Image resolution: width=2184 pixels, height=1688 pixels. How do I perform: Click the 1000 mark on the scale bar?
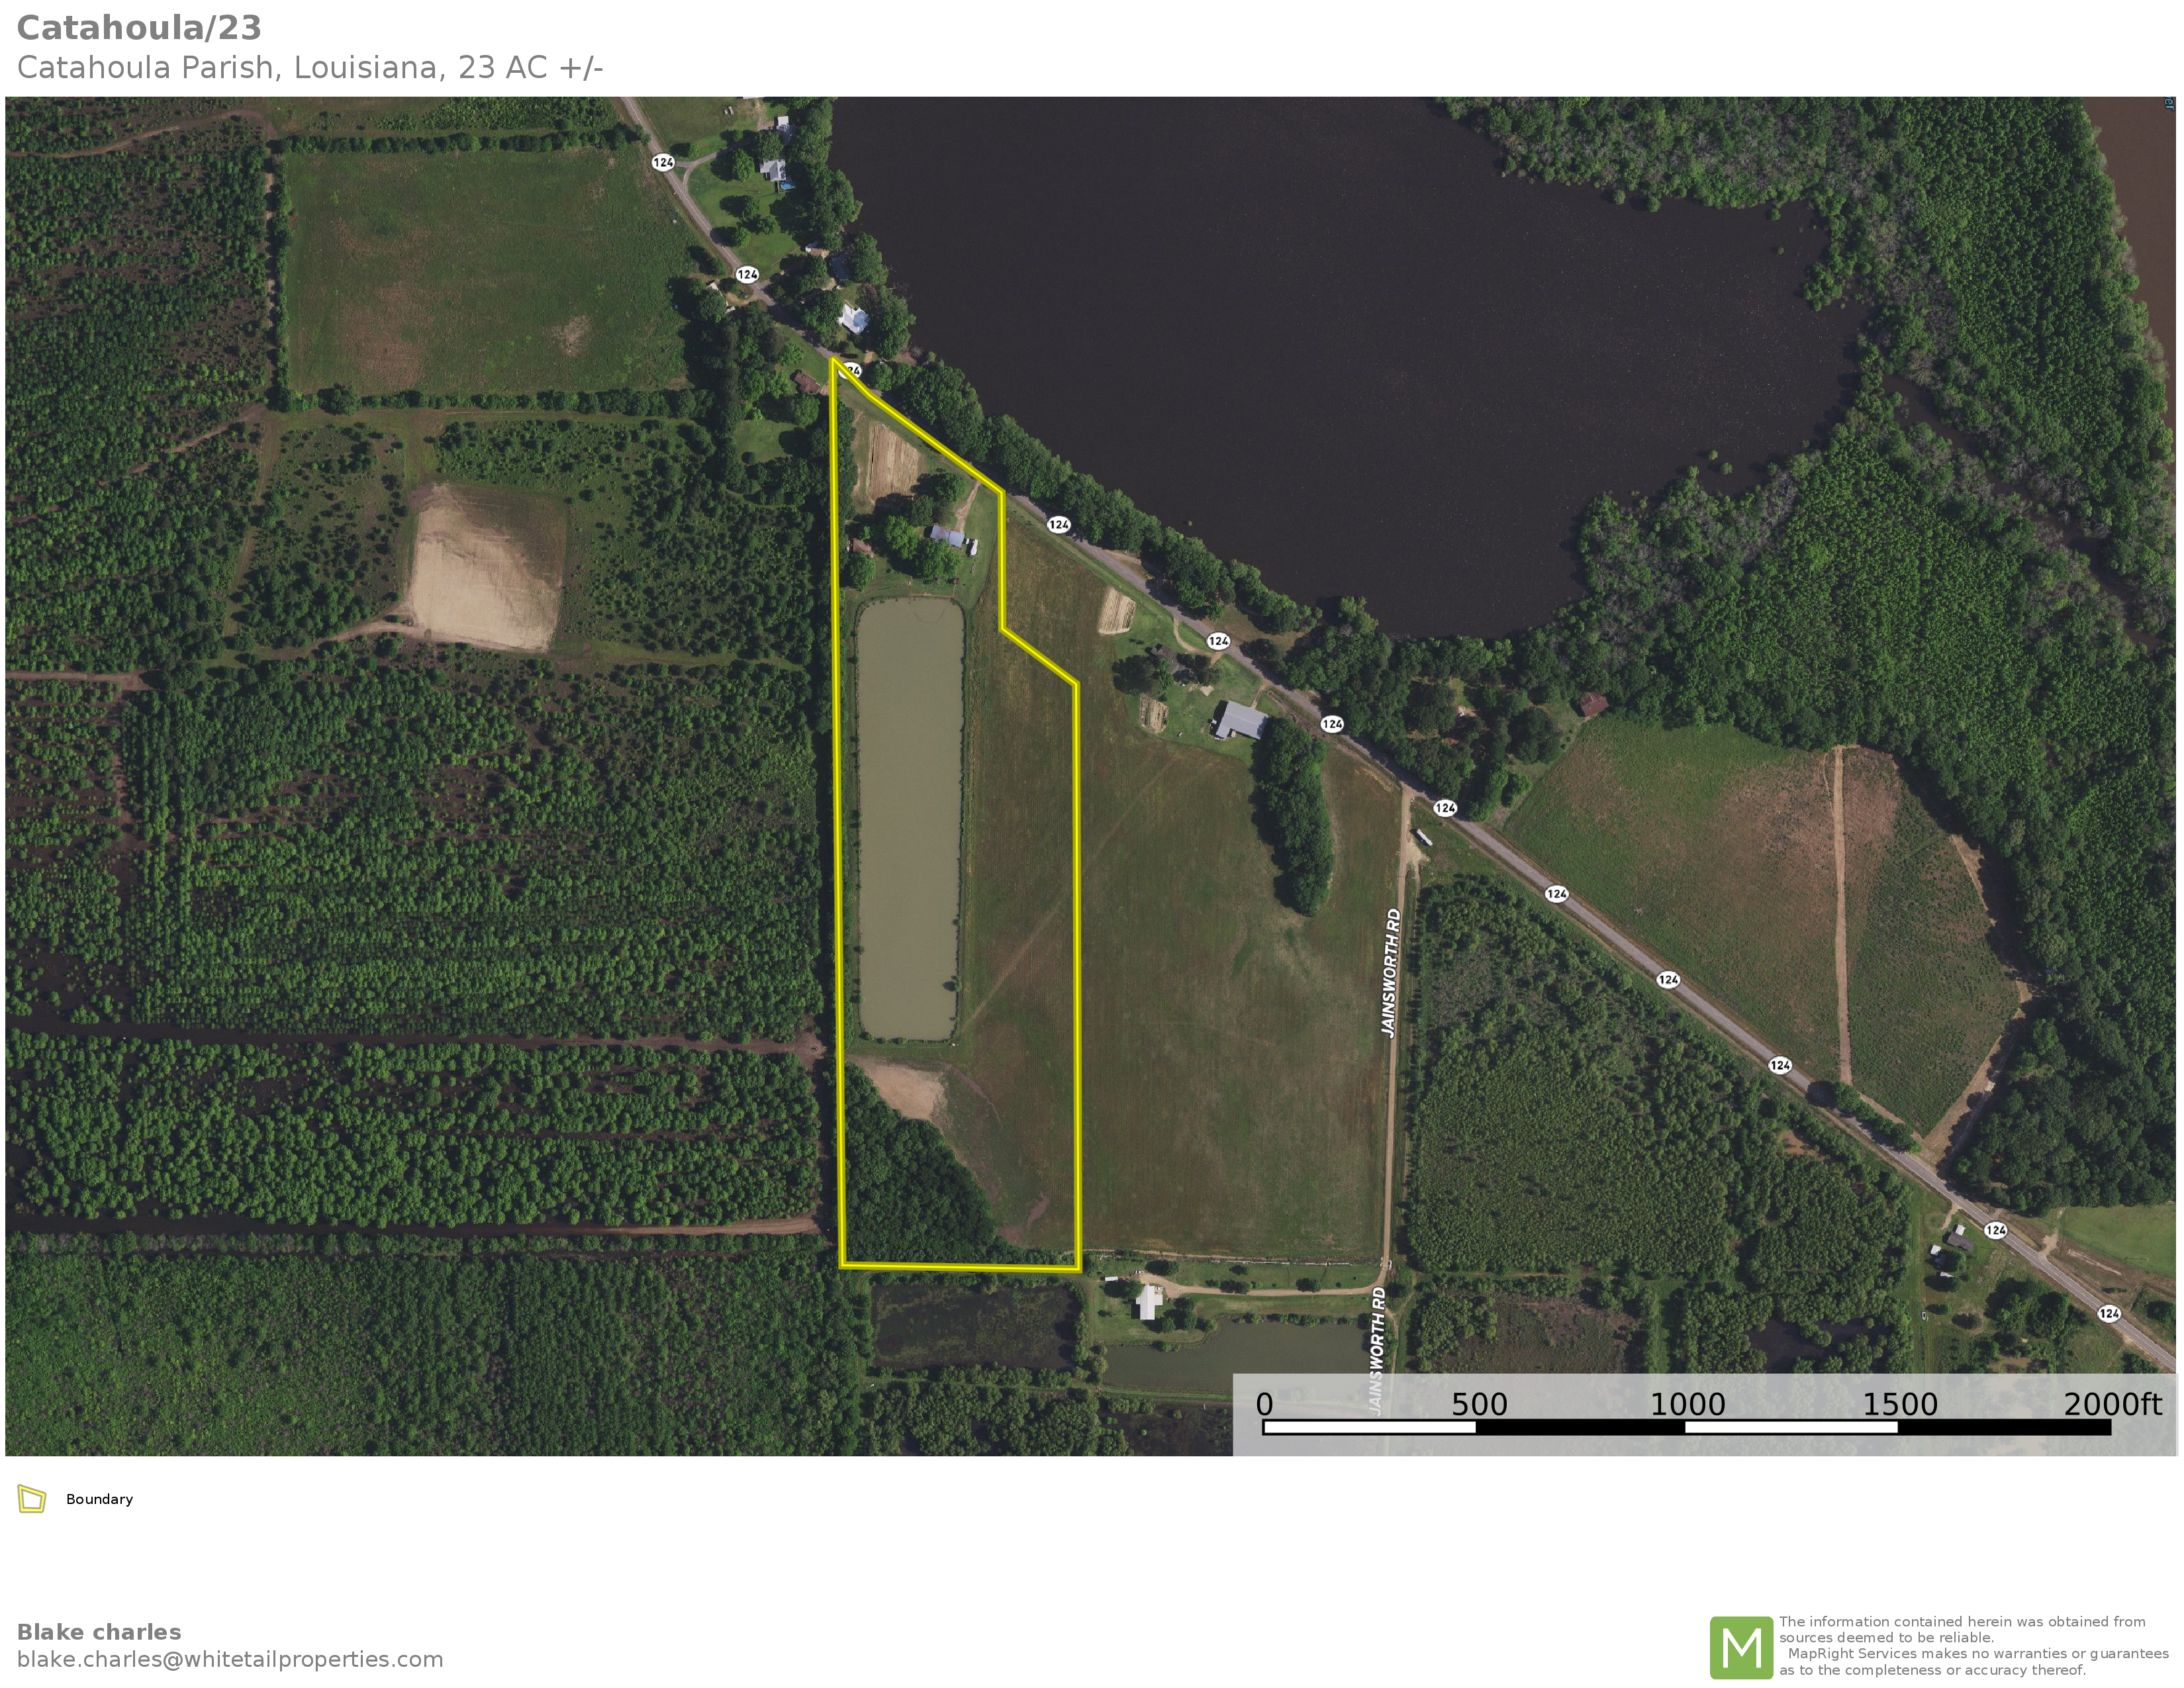pyautogui.click(x=1687, y=1404)
